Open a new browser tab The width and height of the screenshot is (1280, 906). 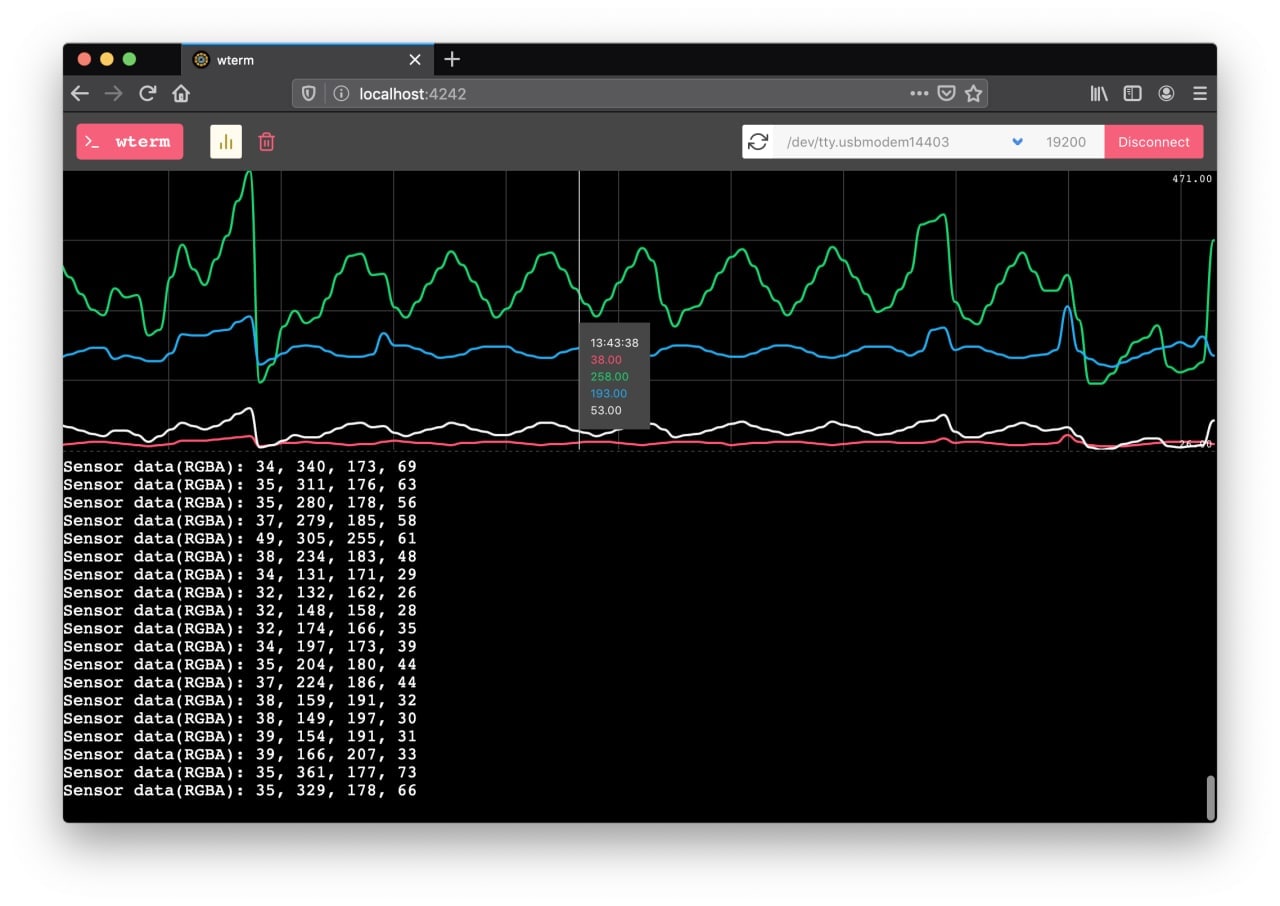point(452,60)
